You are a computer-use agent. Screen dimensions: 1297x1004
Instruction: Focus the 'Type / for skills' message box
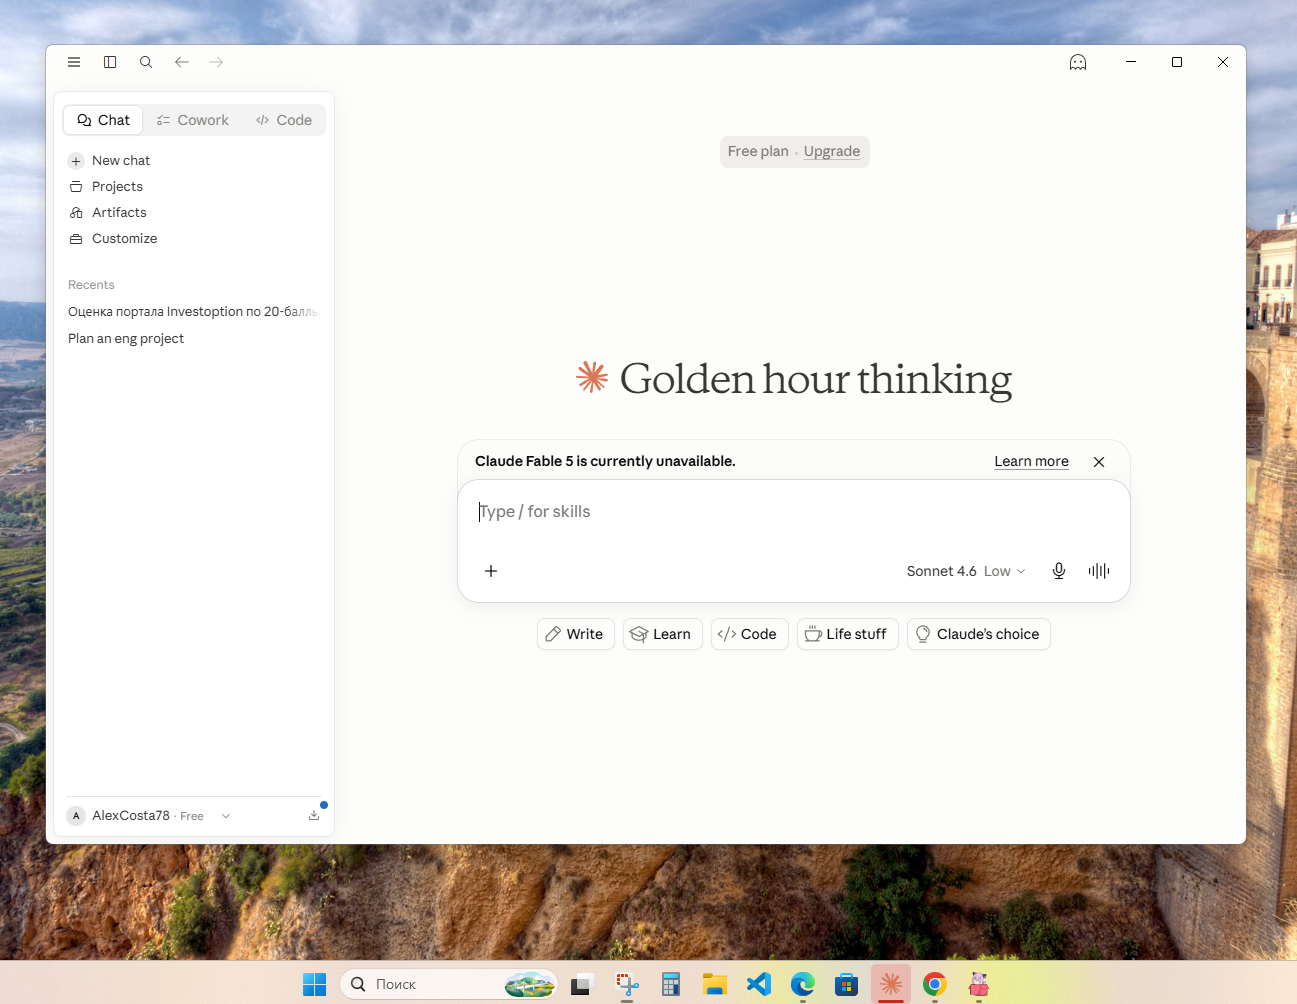coord(794,512)
